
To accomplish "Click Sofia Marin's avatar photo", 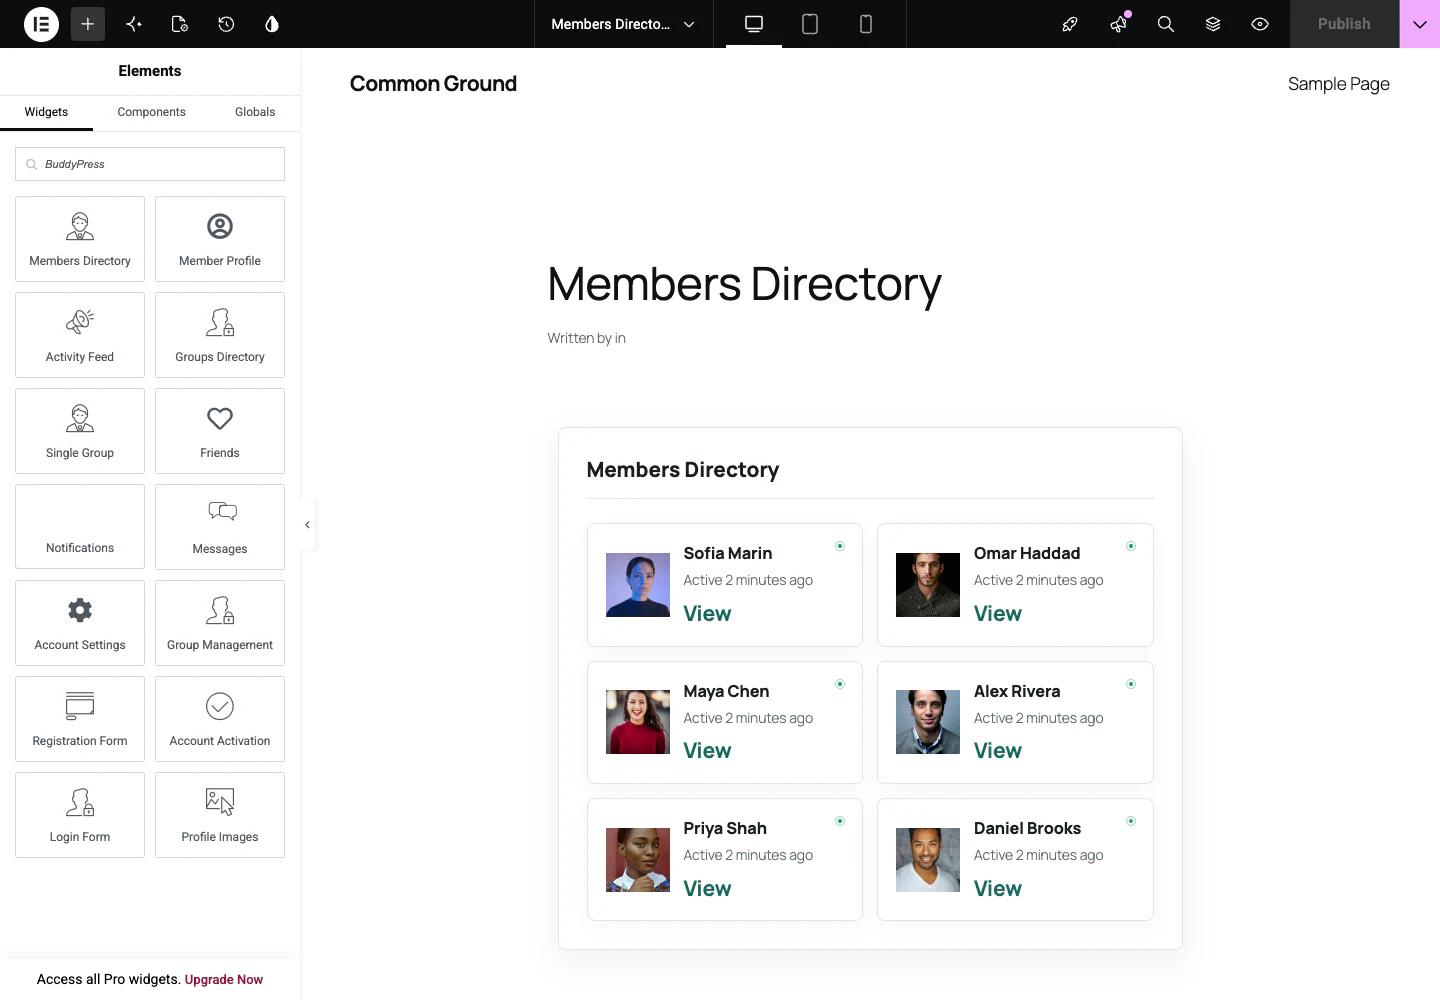I will tap(638, 585).
